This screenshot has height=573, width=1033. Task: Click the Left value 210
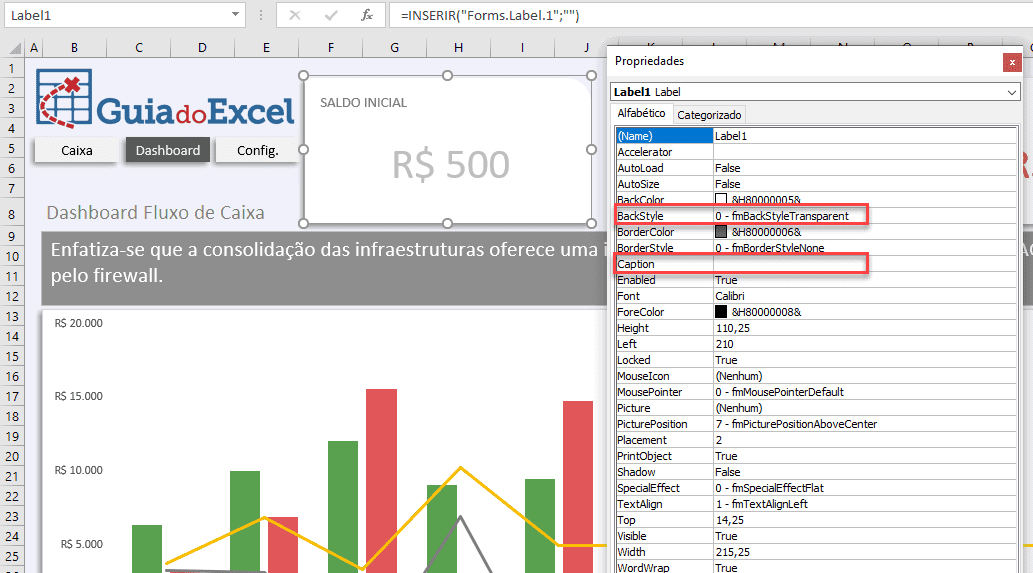[864, 344]
